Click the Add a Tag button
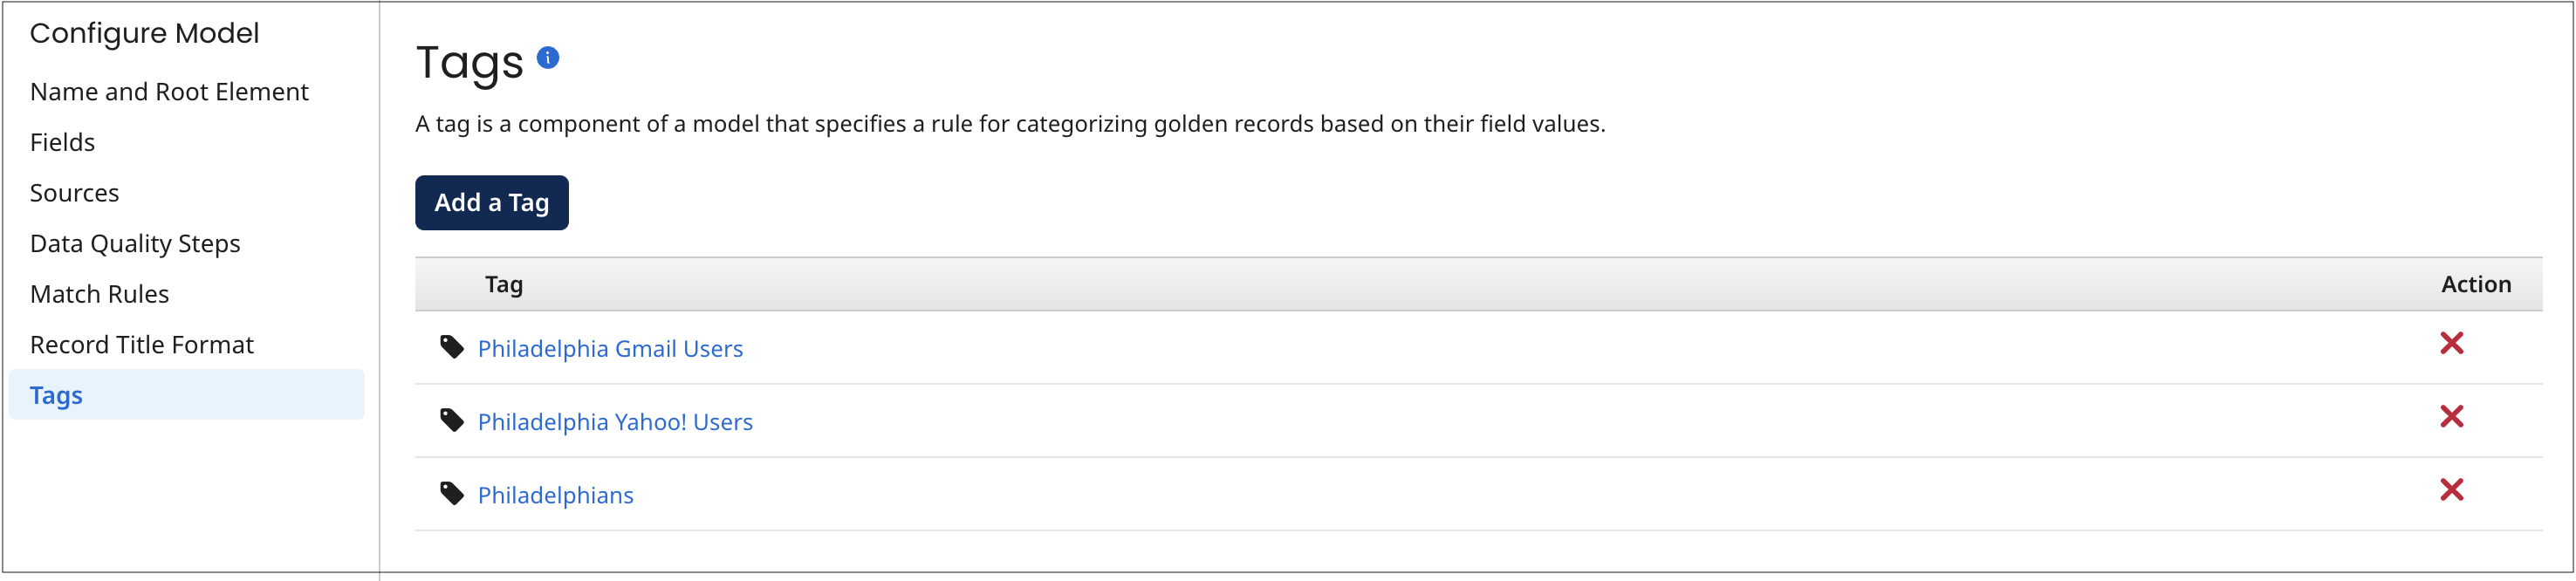 (x=491, y=202)
